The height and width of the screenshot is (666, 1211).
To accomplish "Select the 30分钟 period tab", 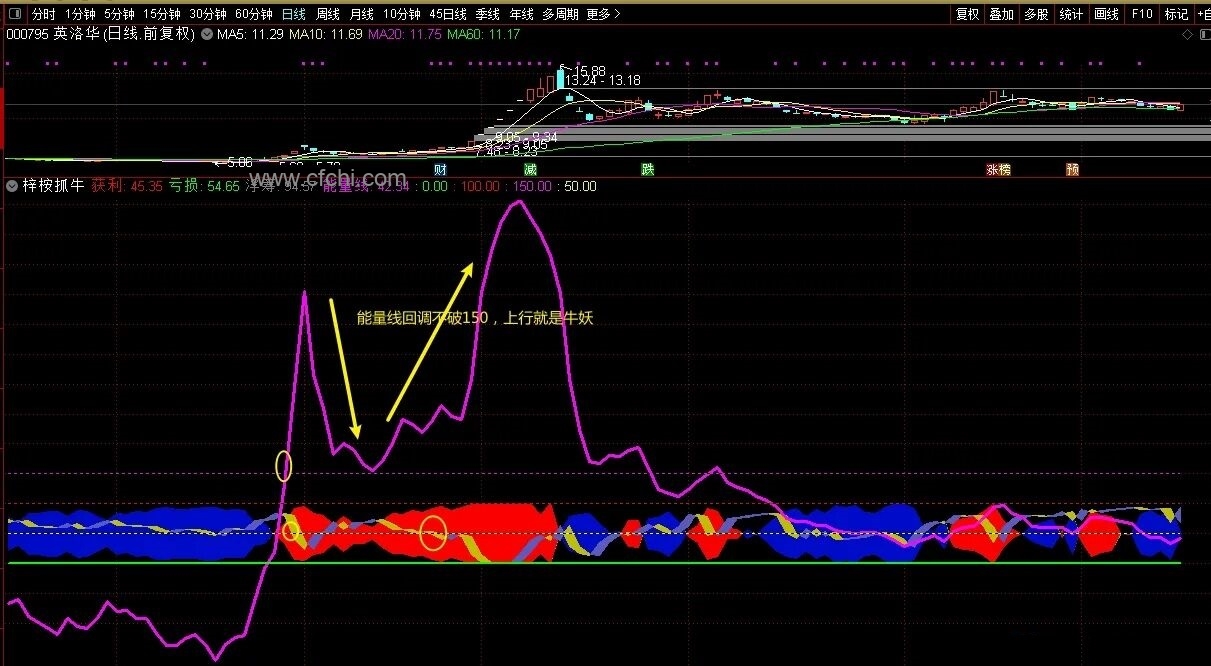I will click(x=208, y=14).
